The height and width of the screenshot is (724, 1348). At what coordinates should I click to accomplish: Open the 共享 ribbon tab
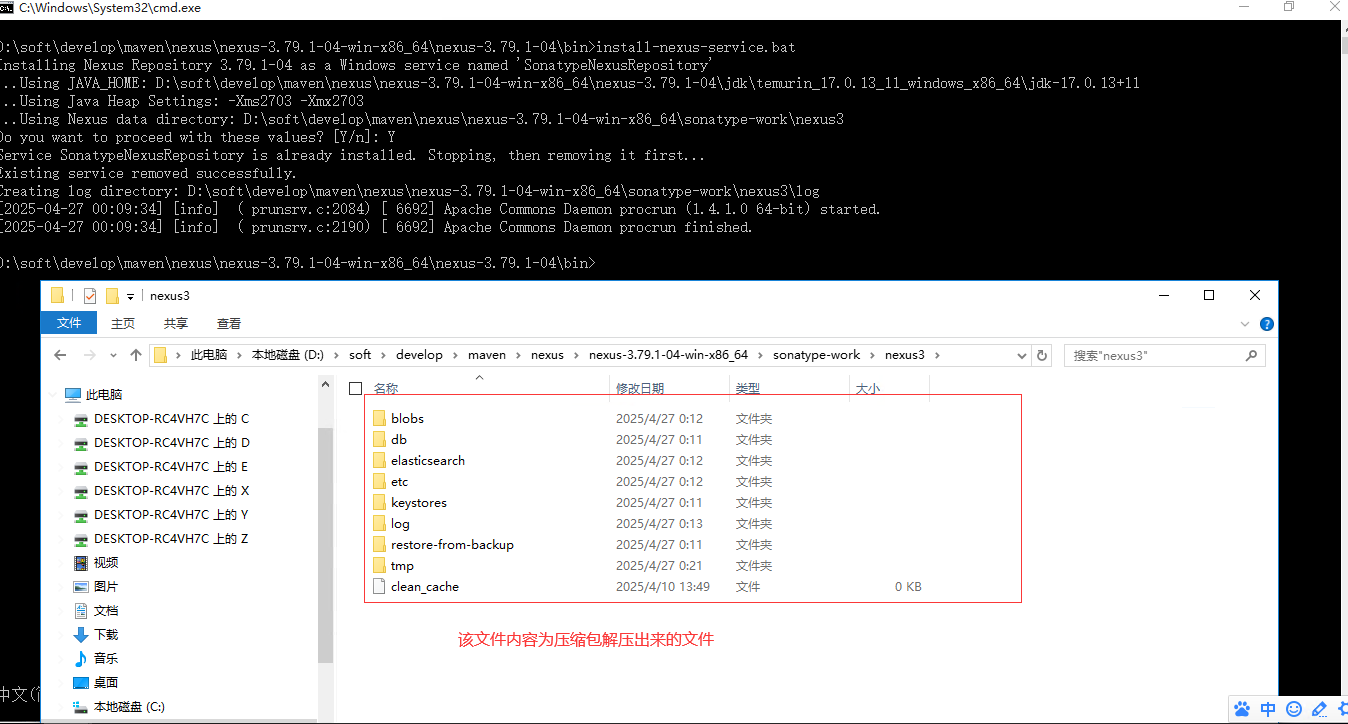[176, 323]
